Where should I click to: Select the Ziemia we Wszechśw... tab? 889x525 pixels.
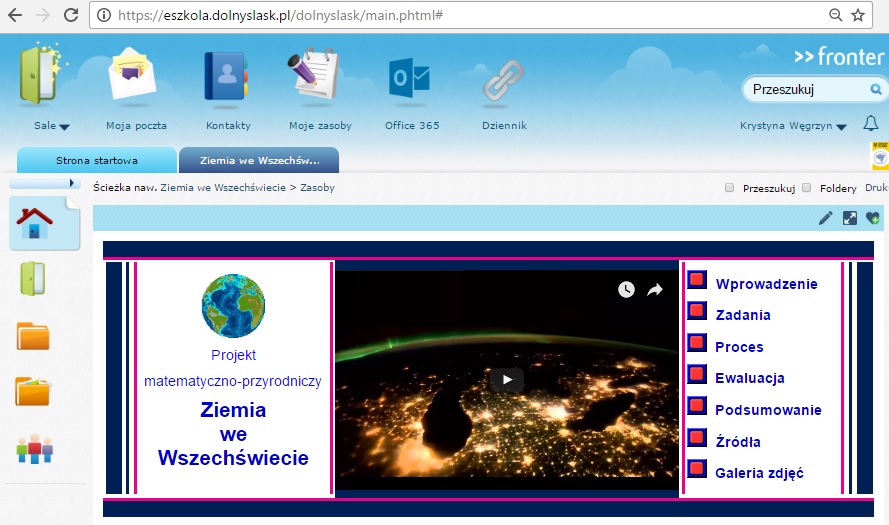pos(259,160)
